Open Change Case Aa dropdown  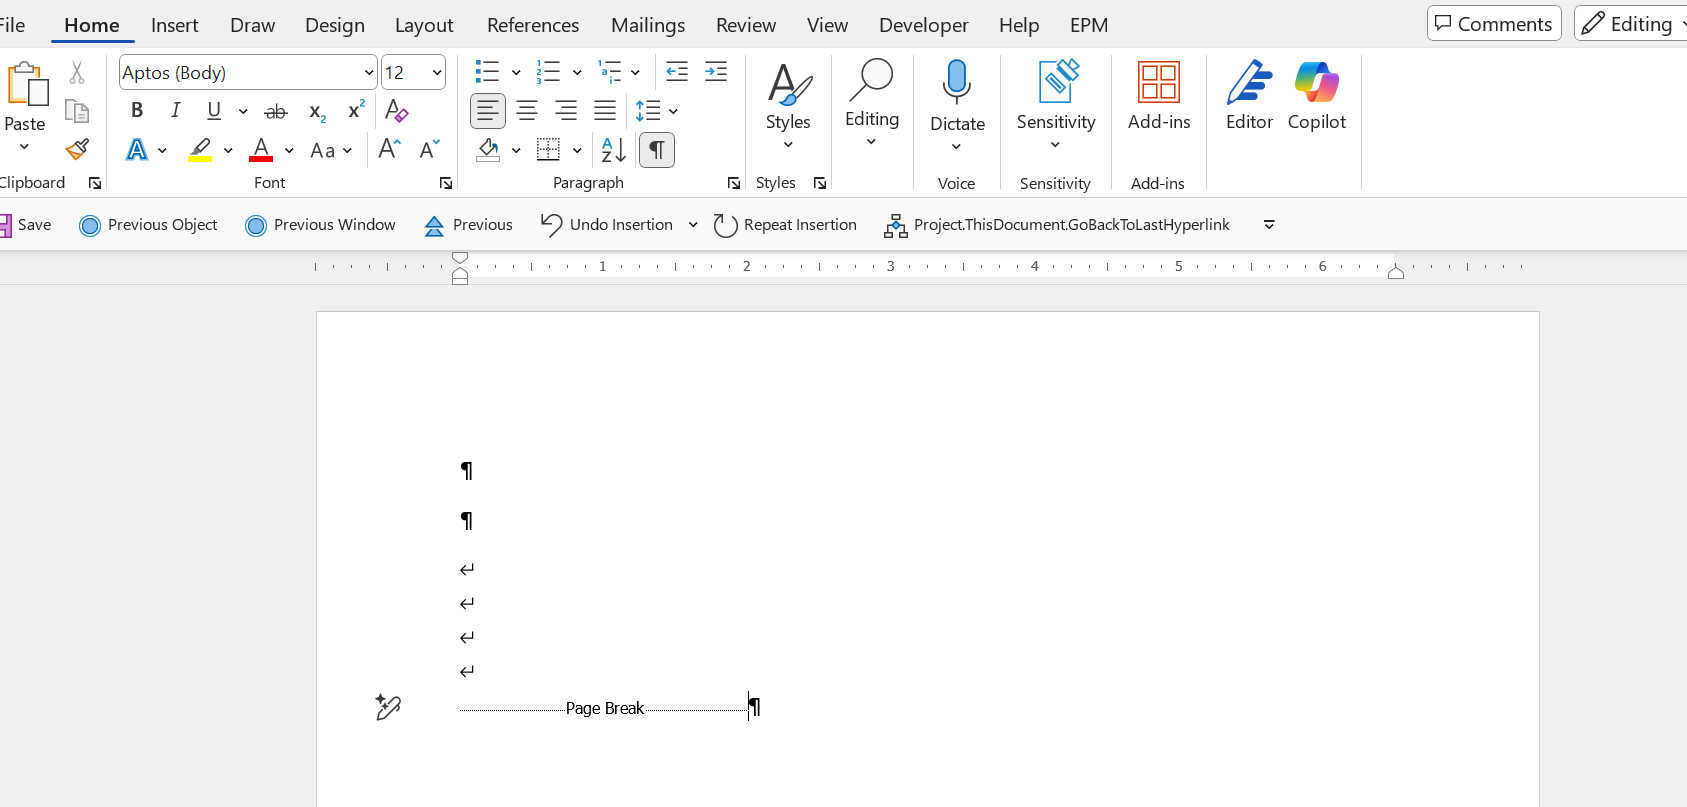[331, 150]
